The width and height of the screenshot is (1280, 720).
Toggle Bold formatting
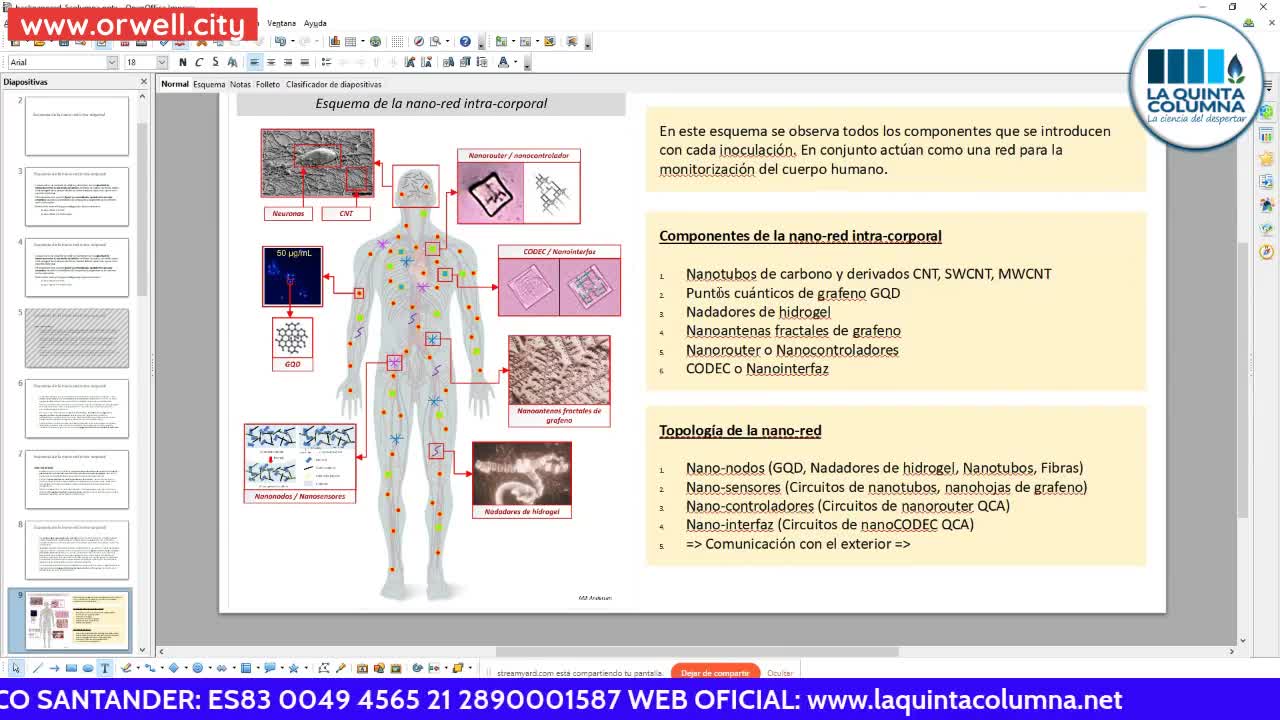tap(182, 62)
